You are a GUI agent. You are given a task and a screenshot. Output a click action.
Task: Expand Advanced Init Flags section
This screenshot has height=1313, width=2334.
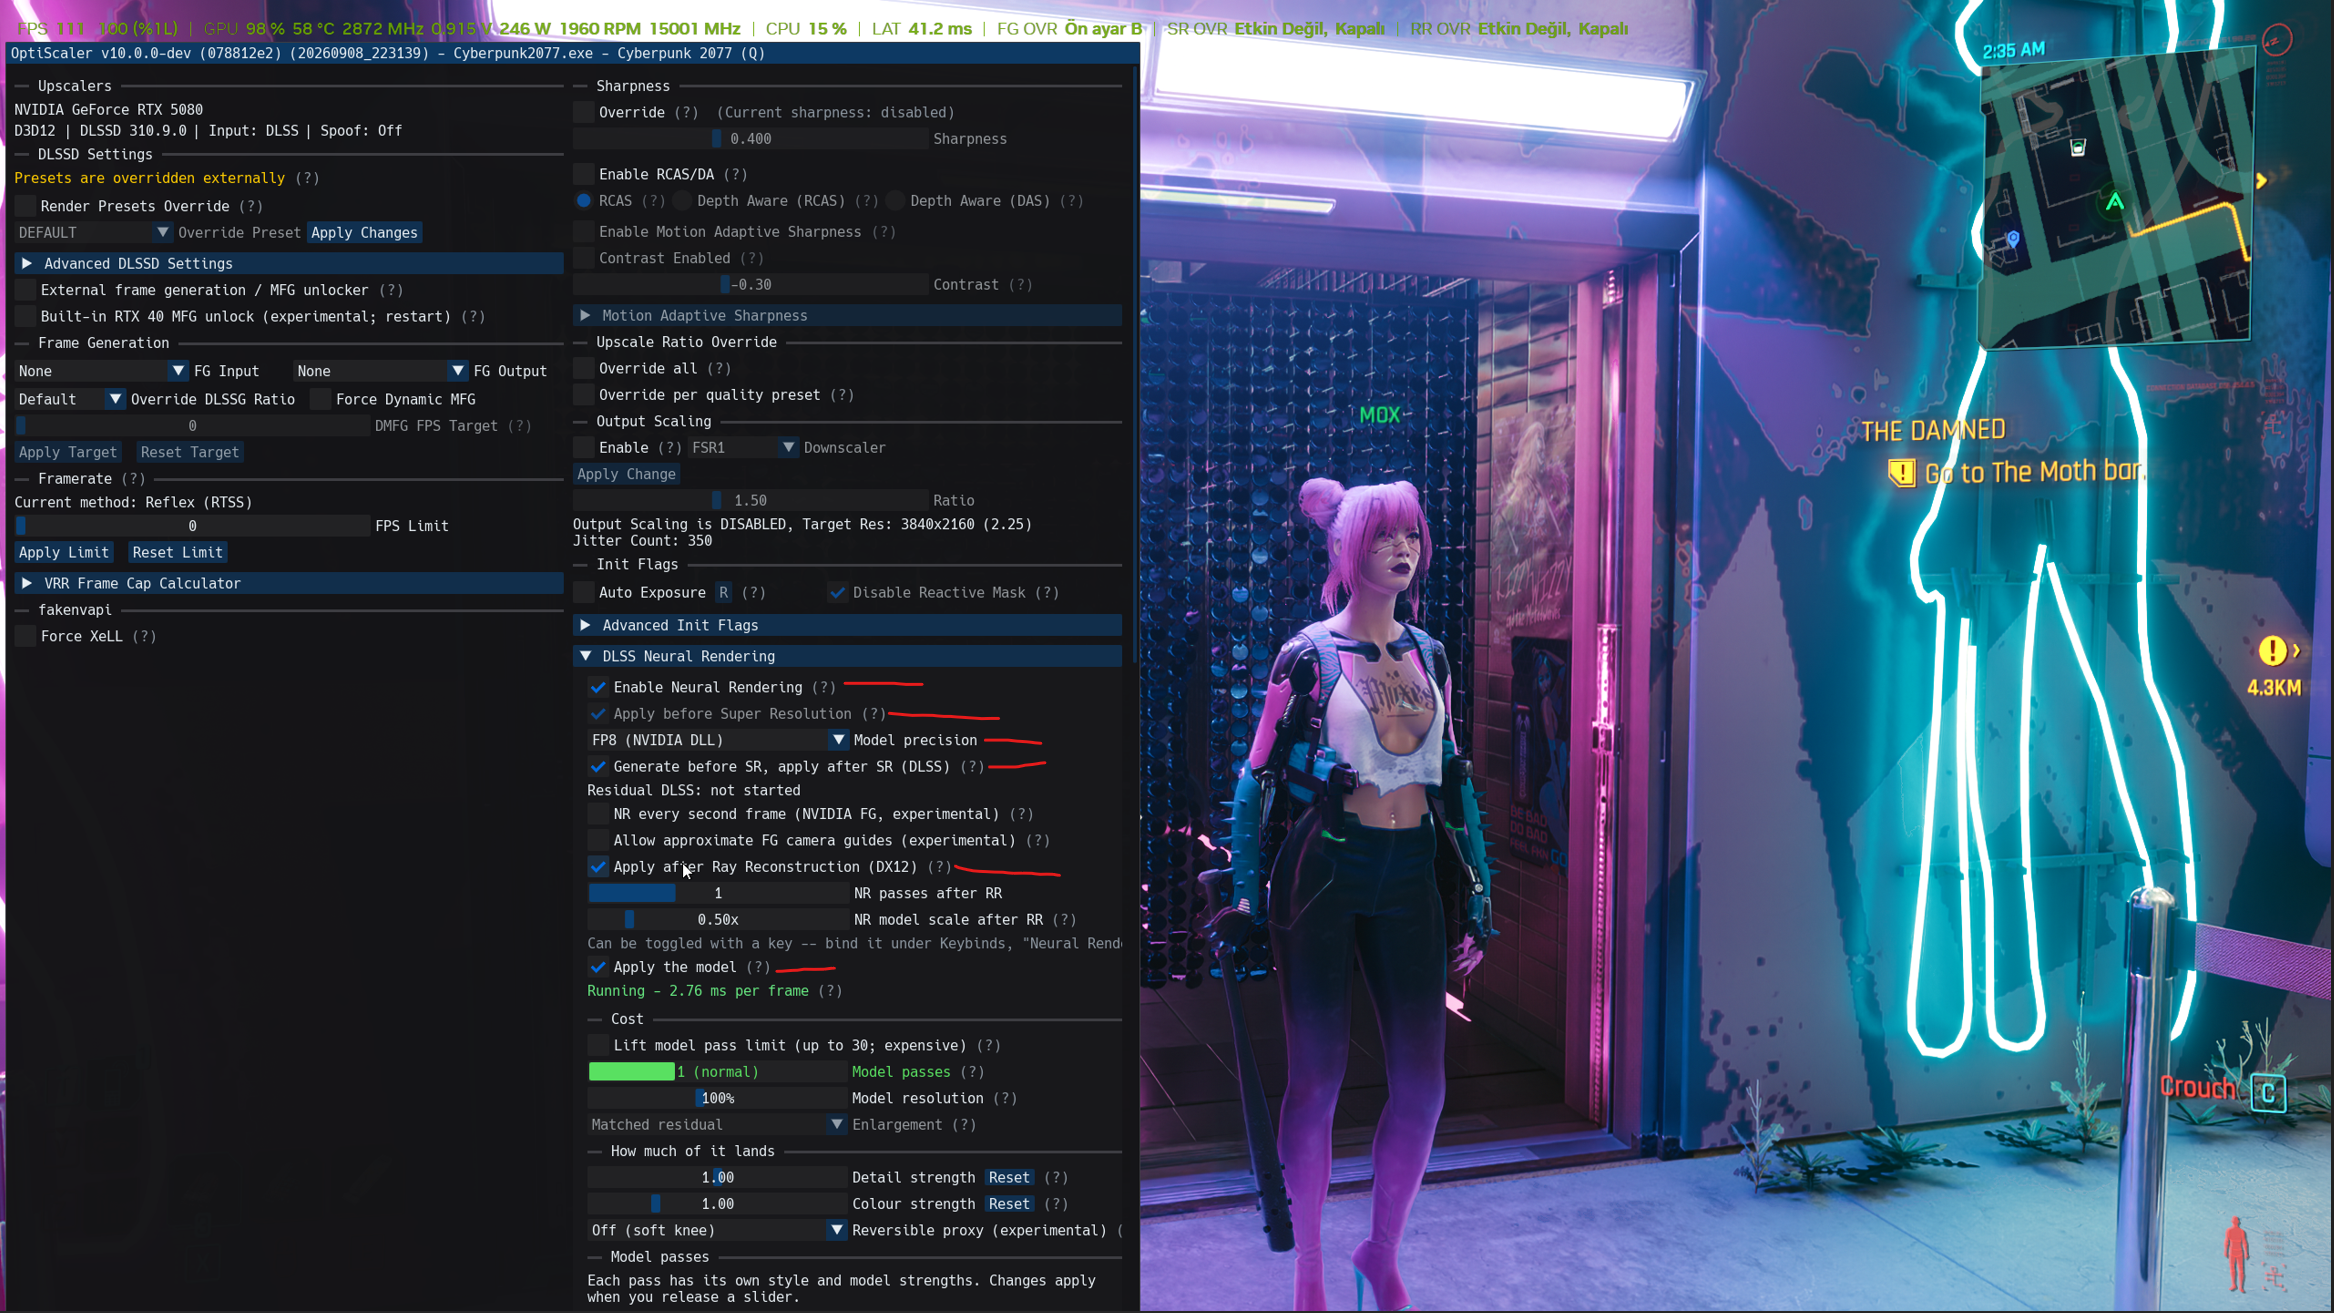click(848, 625)
